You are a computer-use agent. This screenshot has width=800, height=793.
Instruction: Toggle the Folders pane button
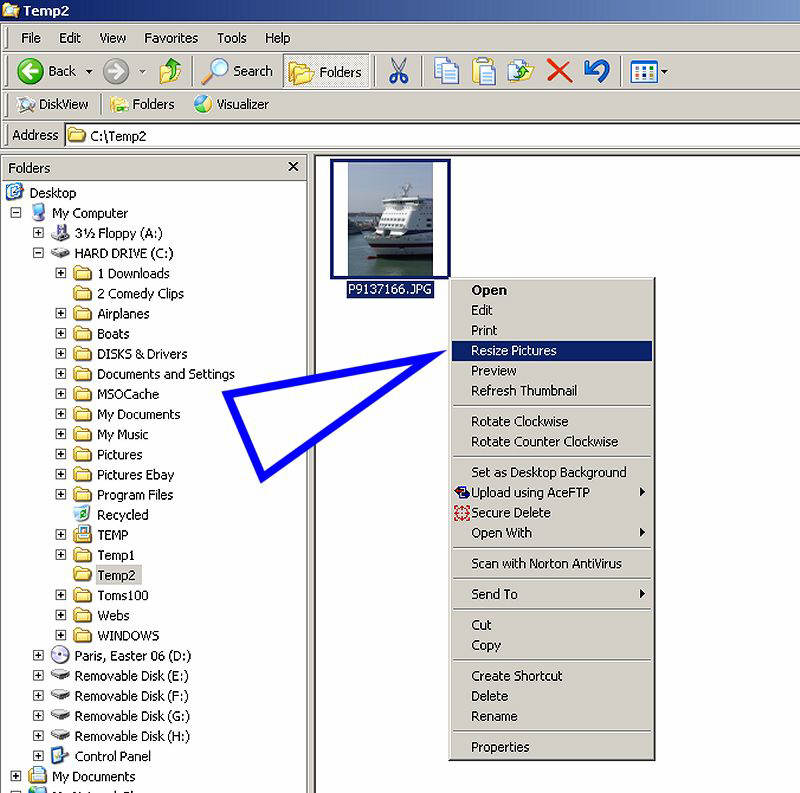point(326,72)
